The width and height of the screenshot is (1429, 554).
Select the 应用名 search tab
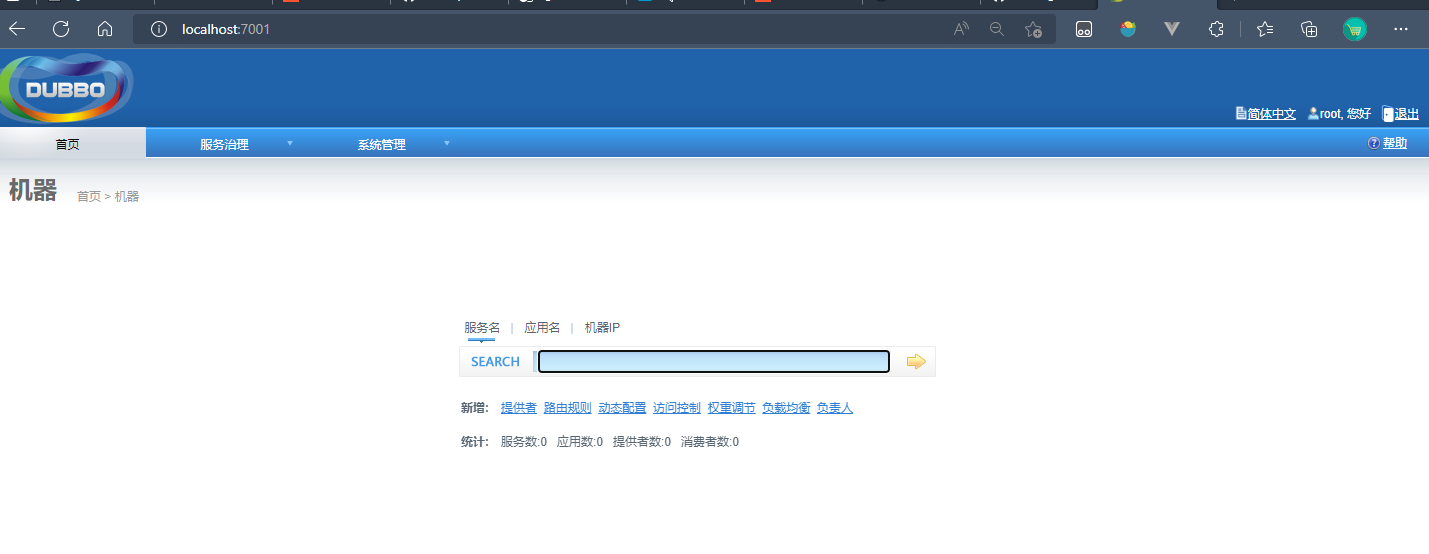542,328
